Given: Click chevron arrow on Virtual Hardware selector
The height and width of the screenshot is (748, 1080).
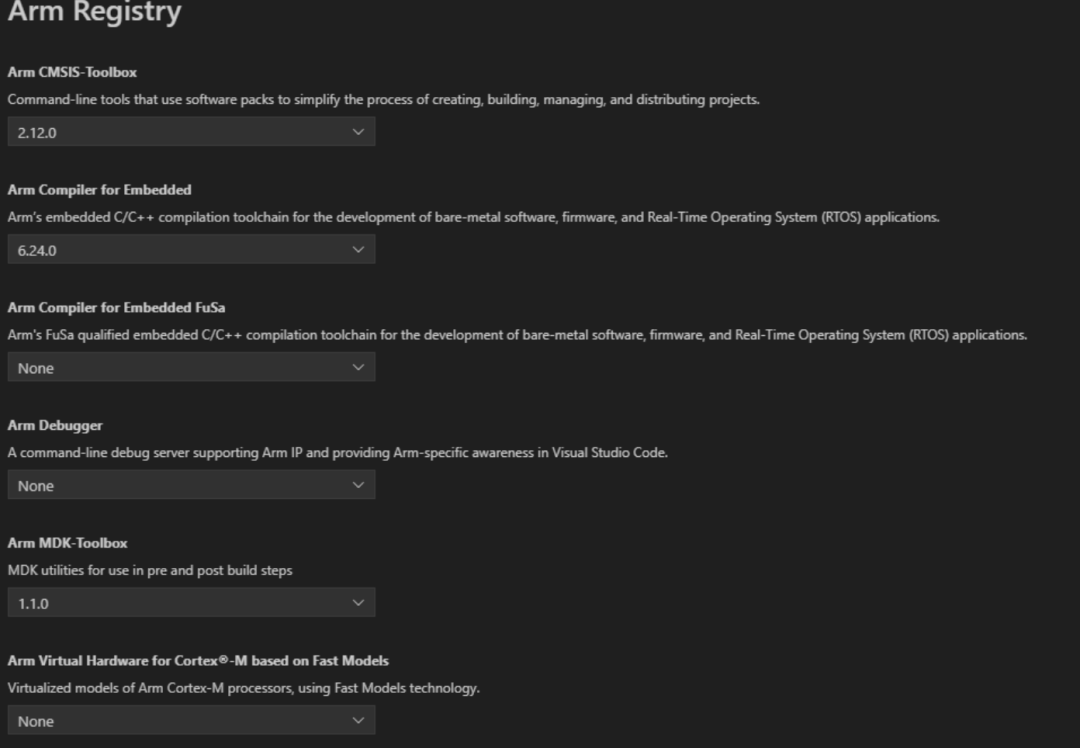Looking at the screenshot, I should point(358,720).
